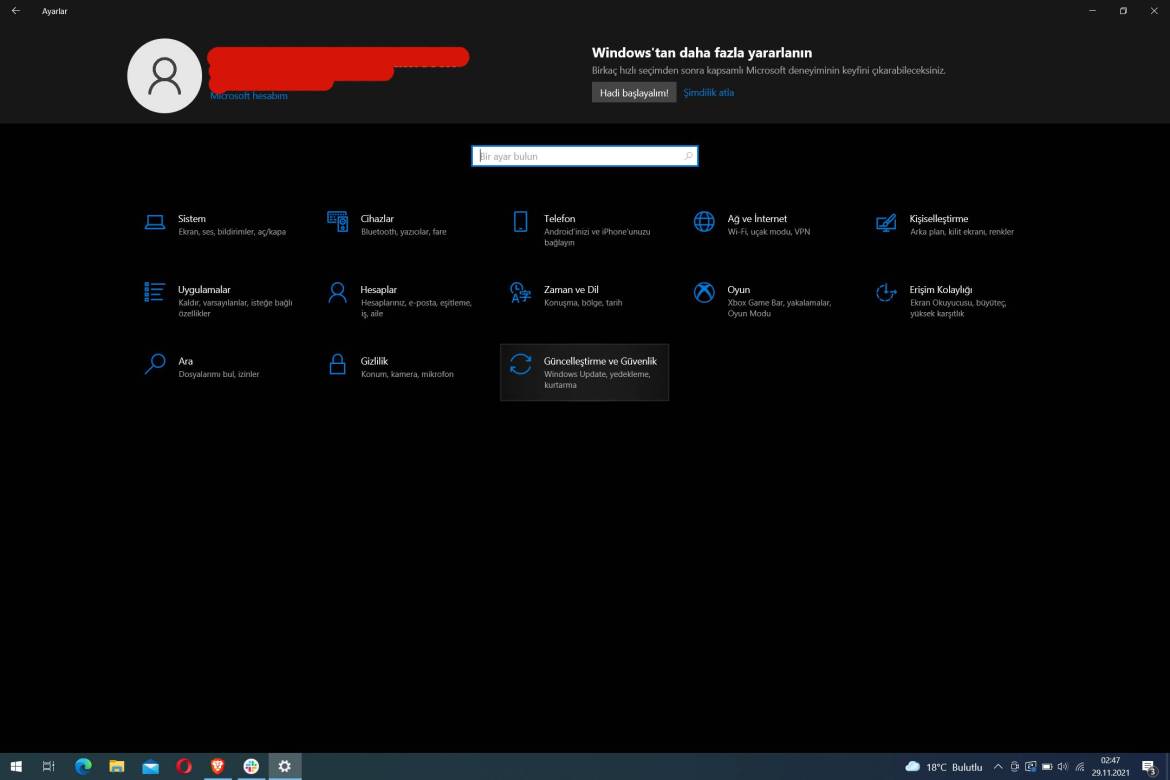The width and height of the screenshot is (1170, 780).
Task: Open Sistem settings category
Action: coord(190,224)
